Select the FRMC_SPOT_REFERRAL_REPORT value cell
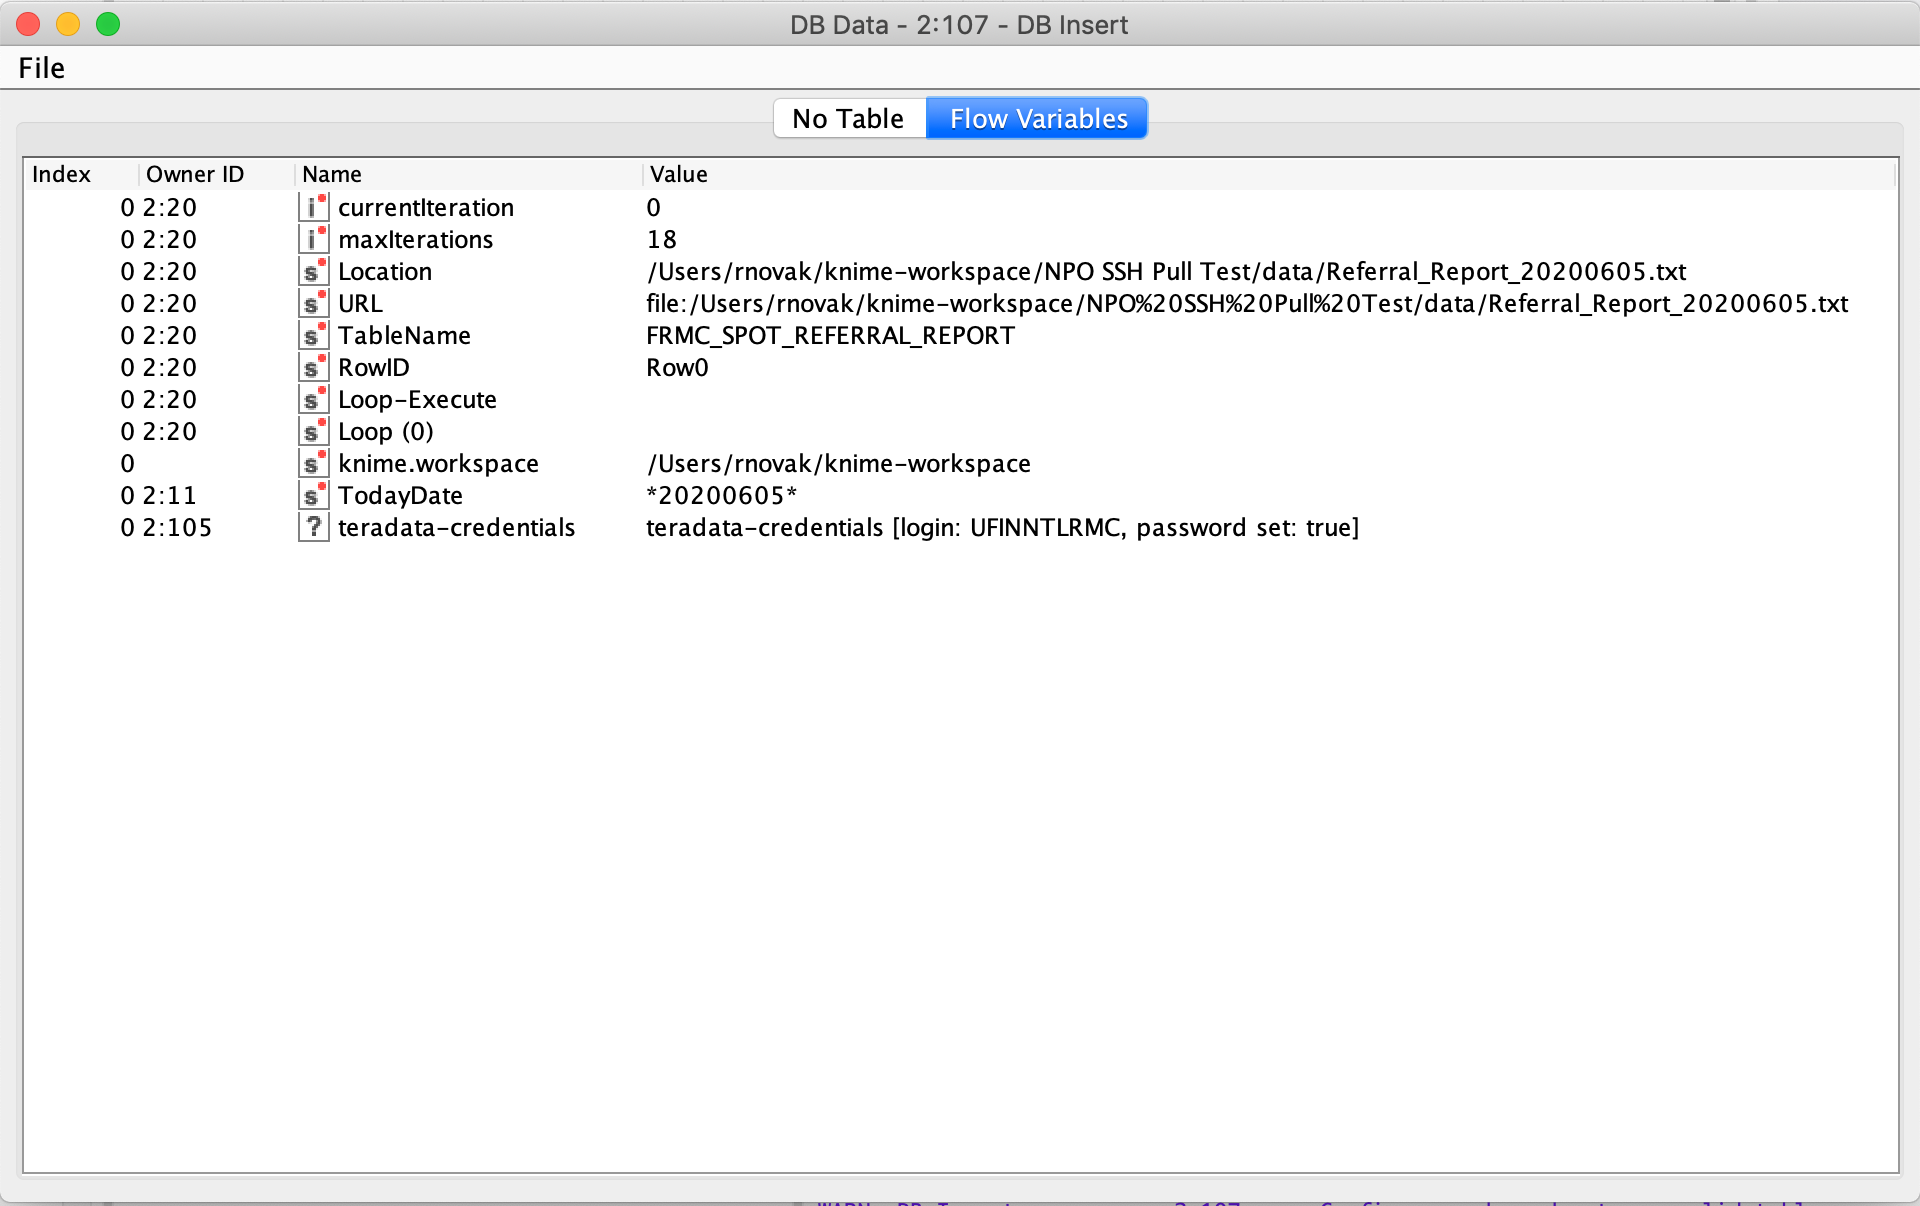The image size is (1920, 1206). pyautogui.click(x=830, y=335)
